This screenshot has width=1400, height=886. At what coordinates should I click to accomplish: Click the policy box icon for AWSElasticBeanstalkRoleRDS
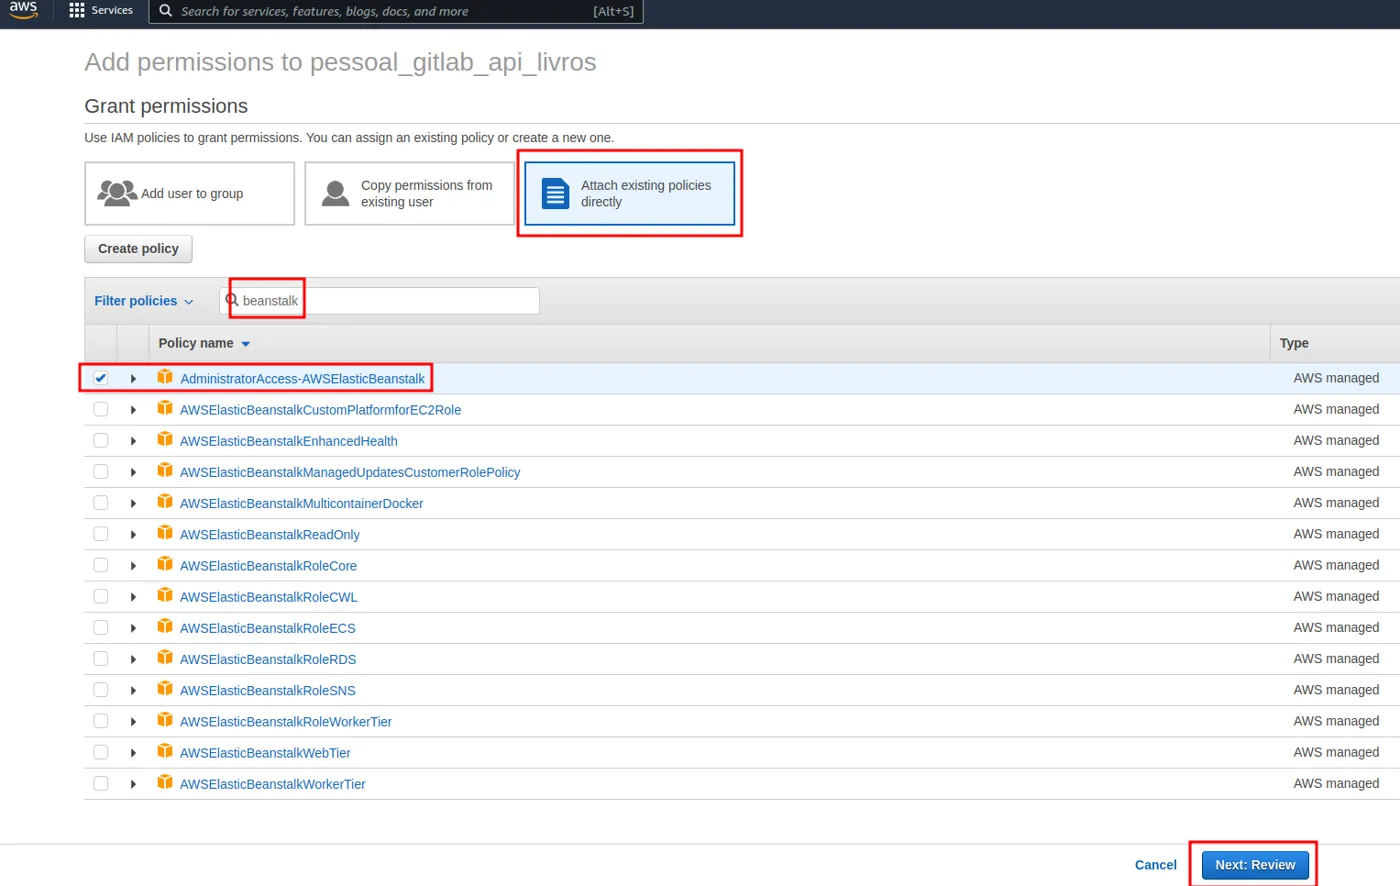[165, 658]
